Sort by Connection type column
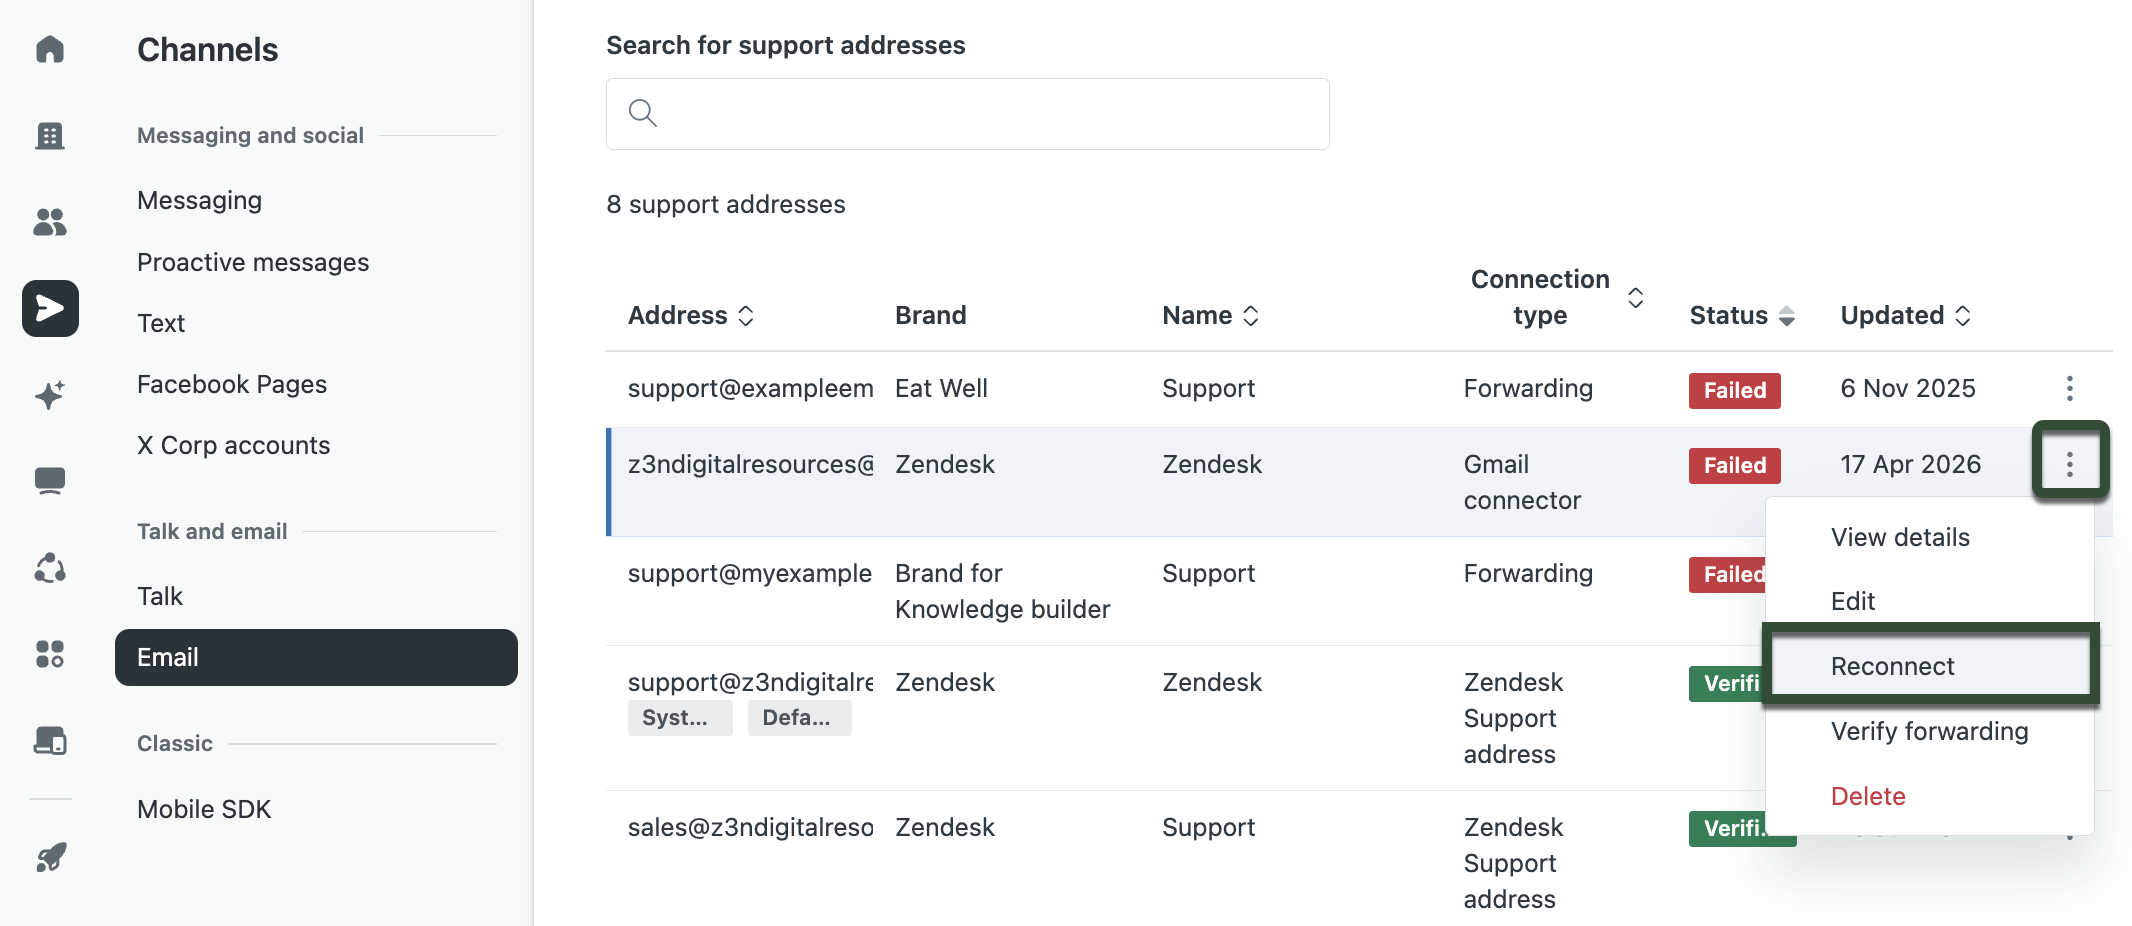This screenshot has width=2132, height=926. point(1556,297)
